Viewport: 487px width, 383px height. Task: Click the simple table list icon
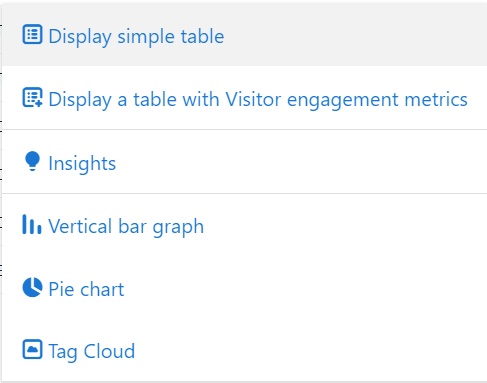[x=32, y=34]
